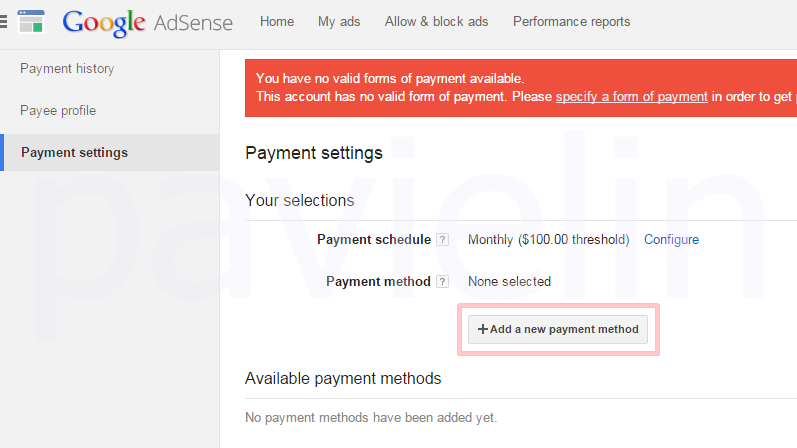Click the AdSense product icon
The height and width of the screenshot is (448, 797).
click(x=31, y=21)
